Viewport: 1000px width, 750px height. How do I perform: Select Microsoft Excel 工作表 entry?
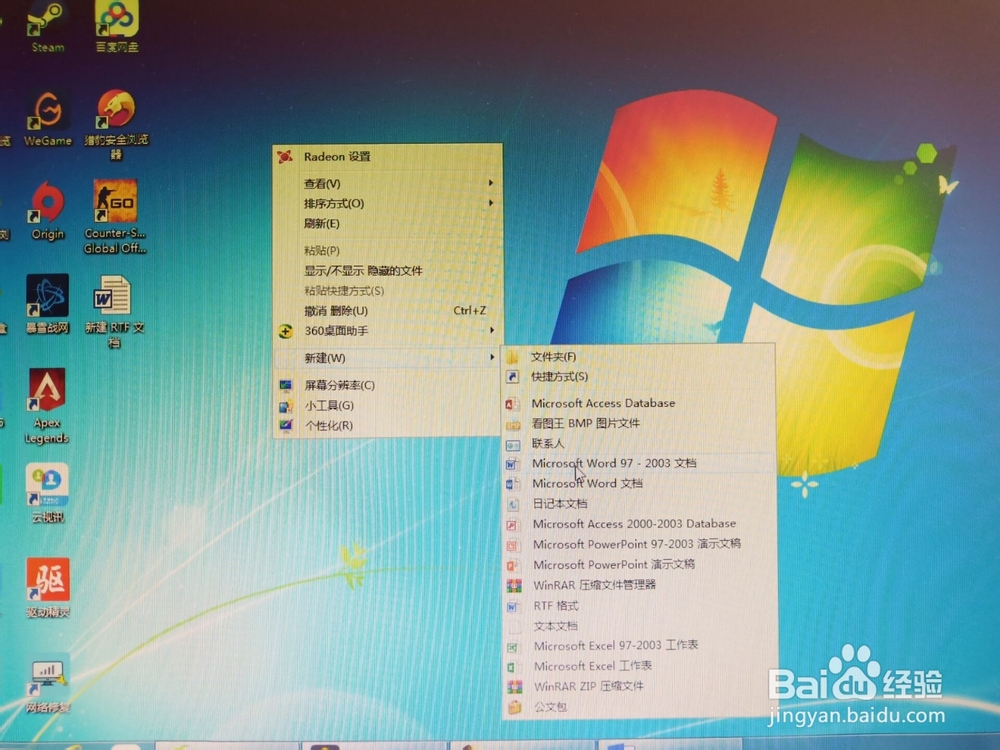640,666
